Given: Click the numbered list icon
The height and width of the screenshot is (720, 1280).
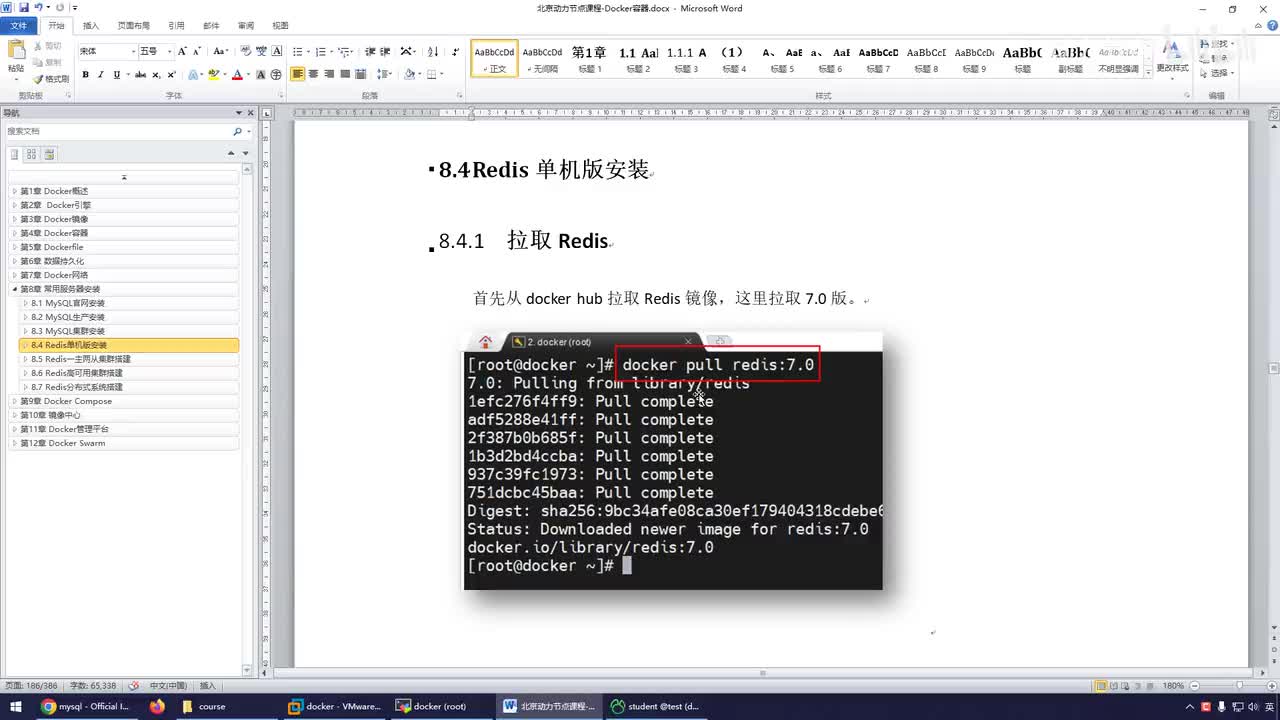Looking at the screenshot, I should point(320,51).
